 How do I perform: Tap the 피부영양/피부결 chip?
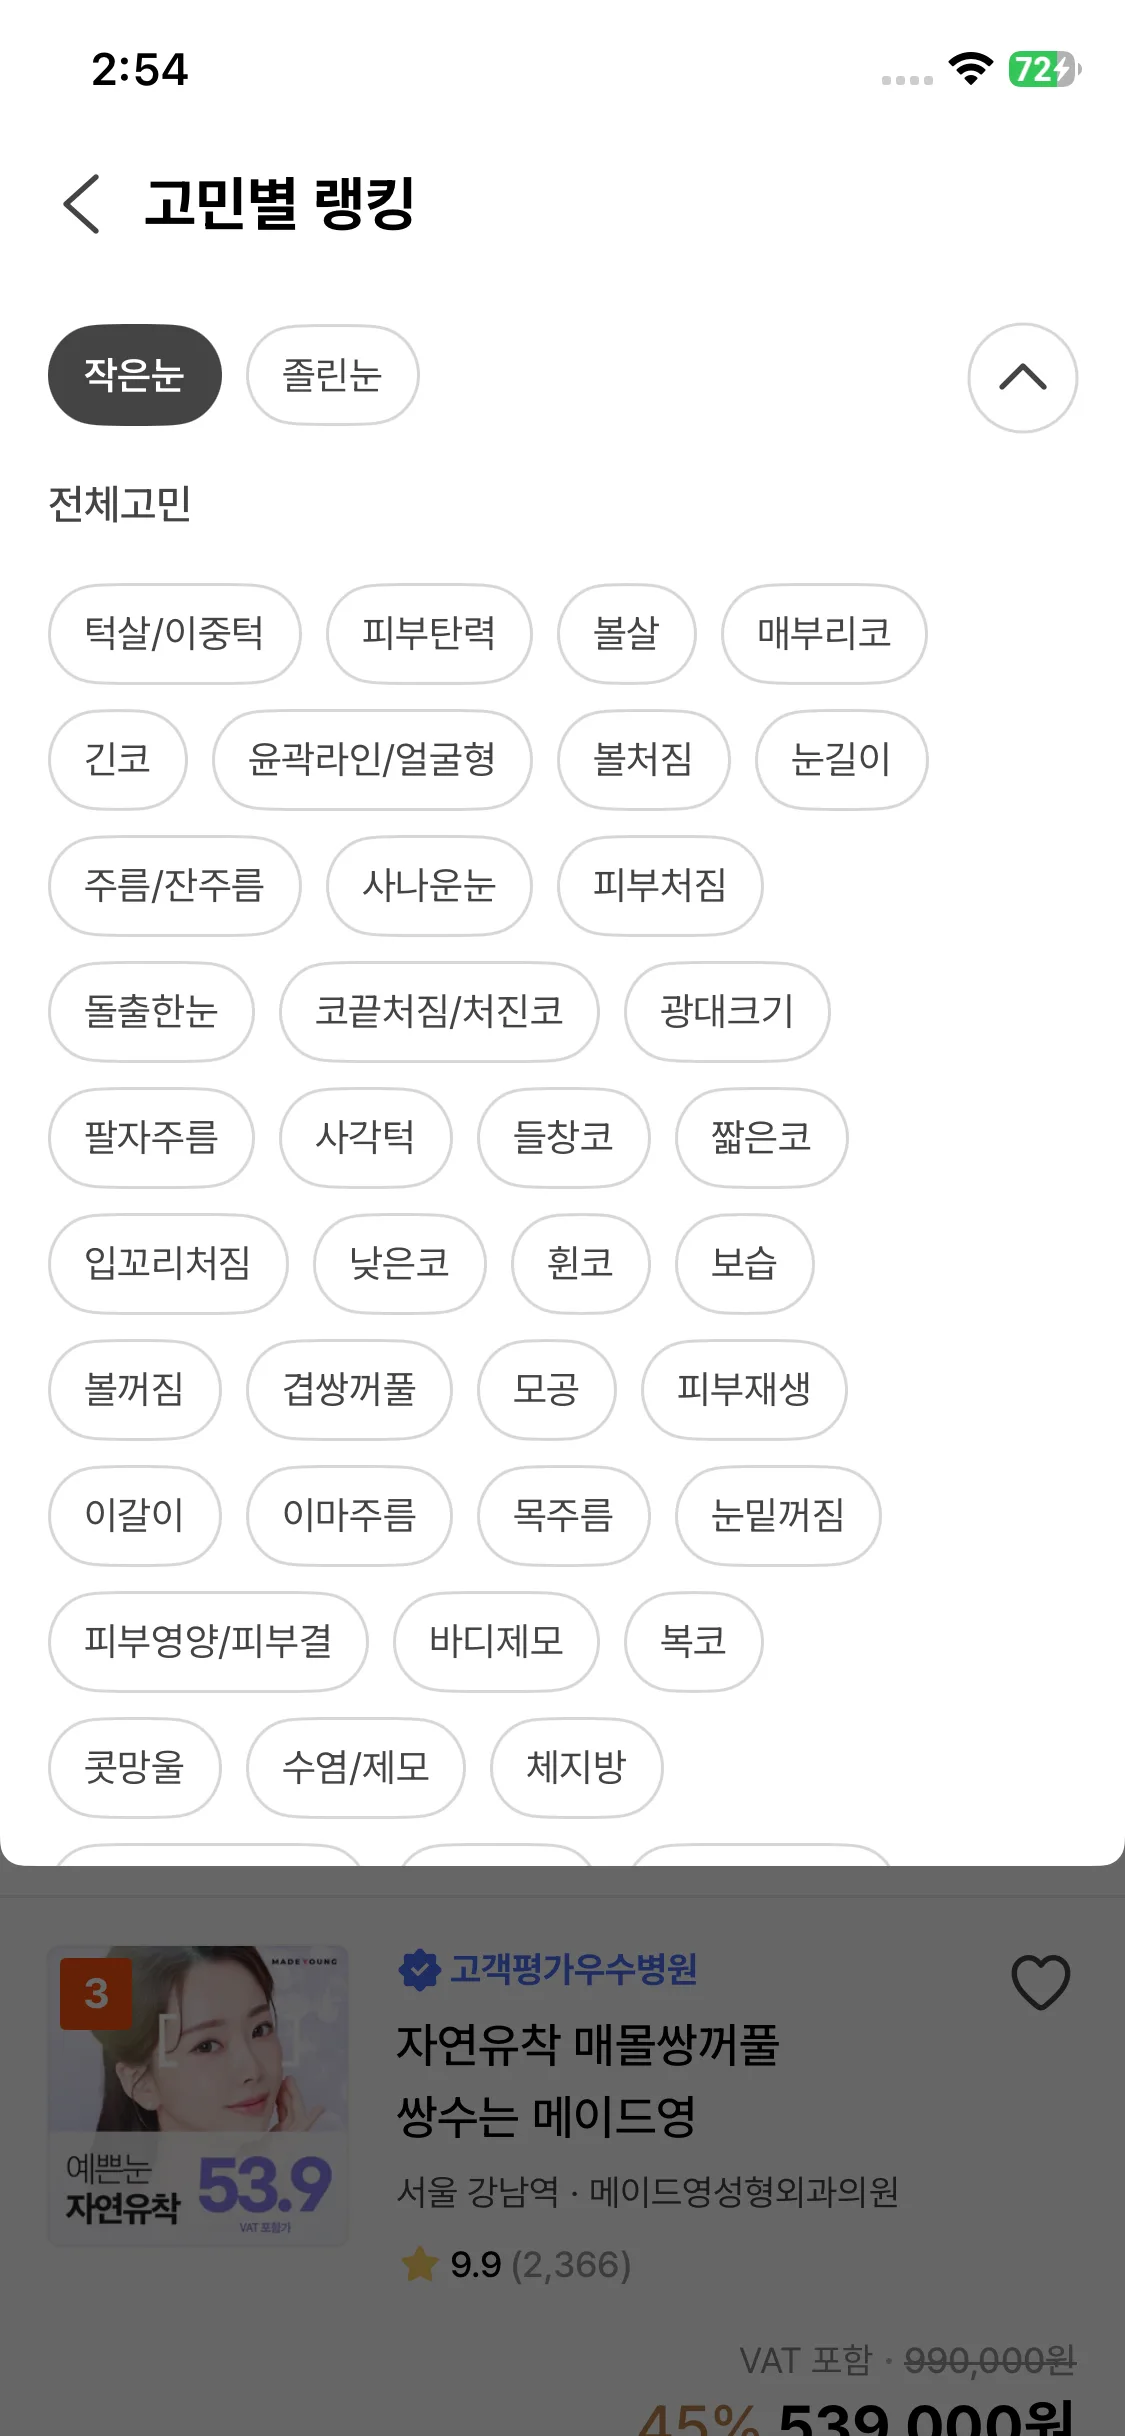click(x=208, y=1641)
